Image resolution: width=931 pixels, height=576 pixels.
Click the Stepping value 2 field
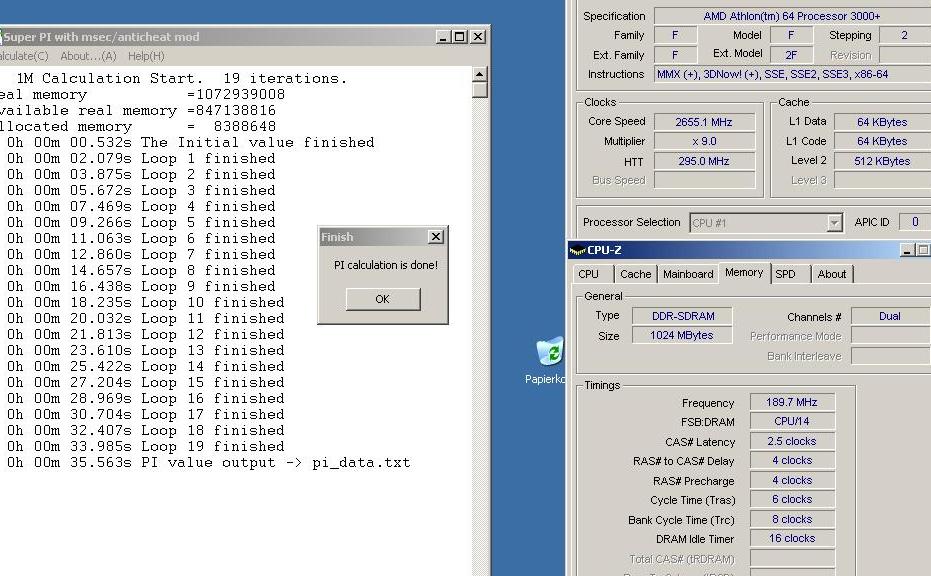point(904,35)
